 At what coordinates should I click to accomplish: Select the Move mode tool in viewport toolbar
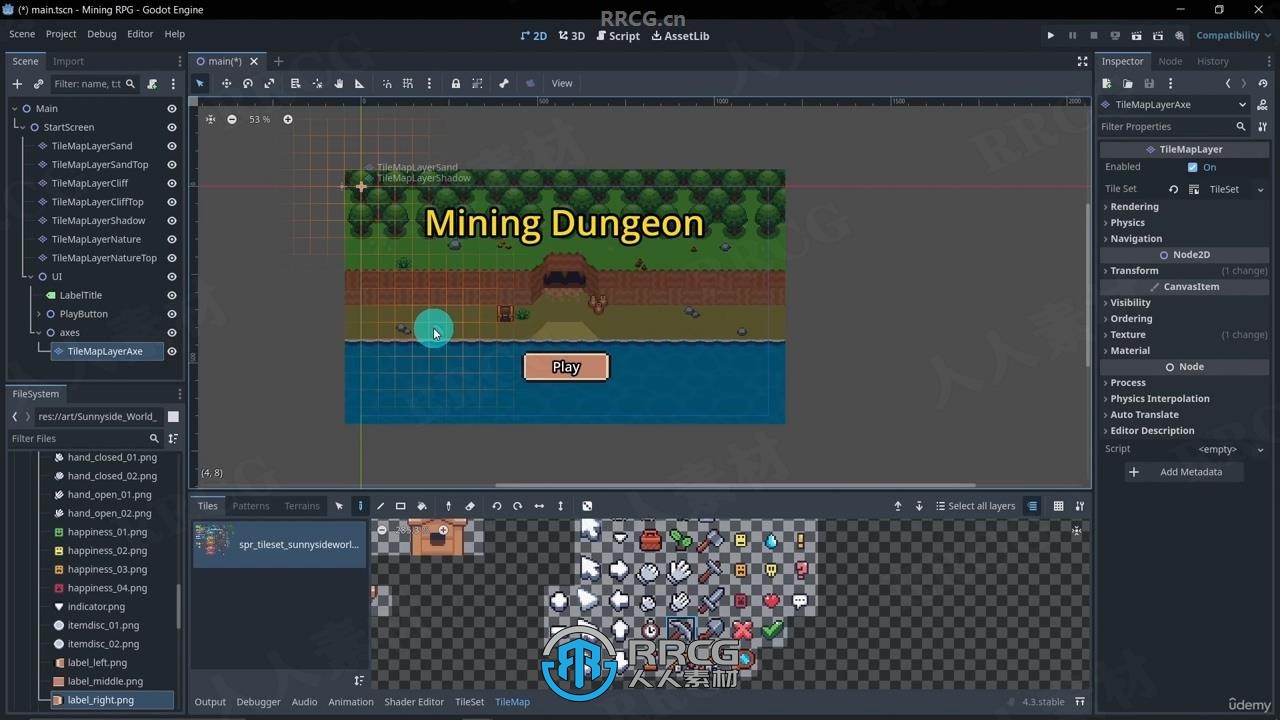(226, 83)
